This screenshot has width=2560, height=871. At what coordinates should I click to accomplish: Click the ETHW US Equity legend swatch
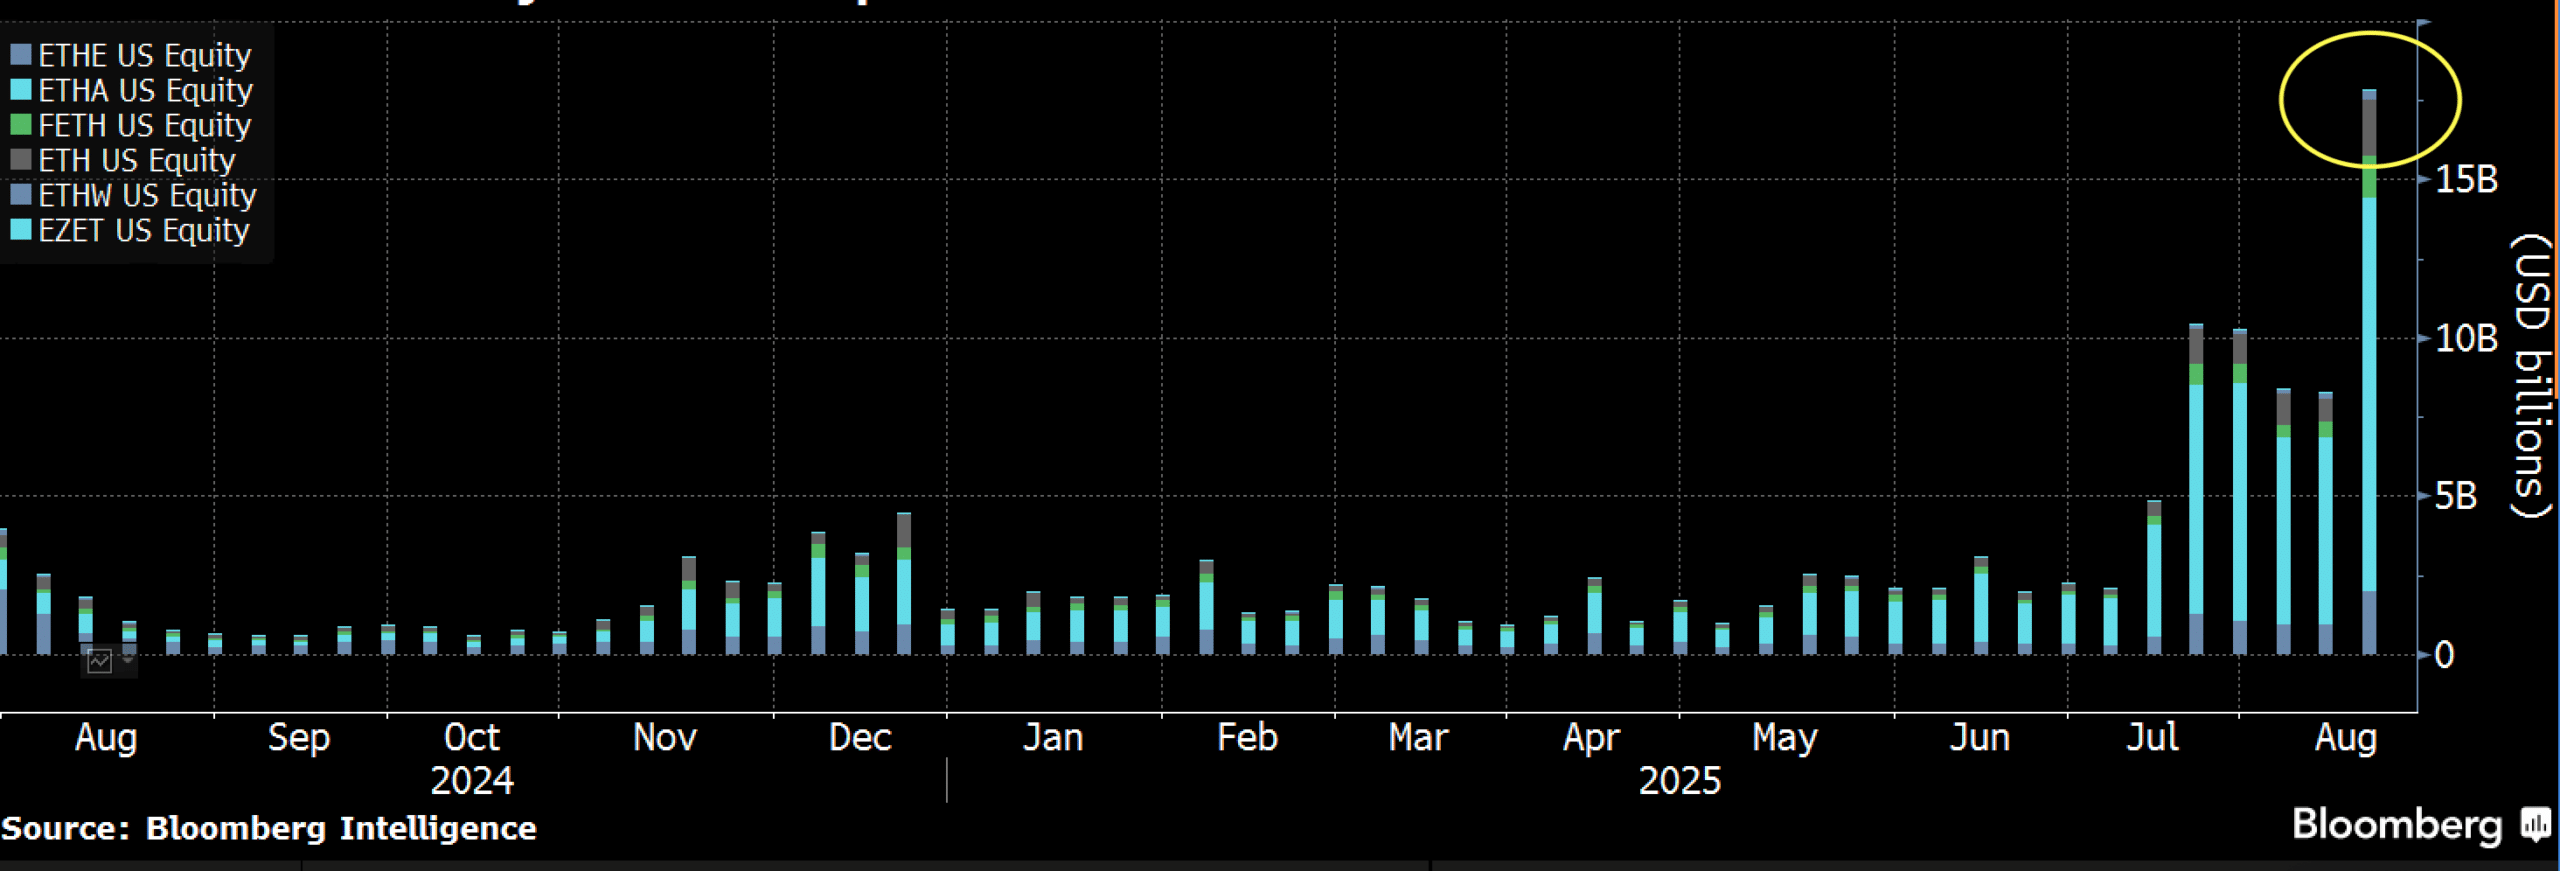tap(21, 195)
